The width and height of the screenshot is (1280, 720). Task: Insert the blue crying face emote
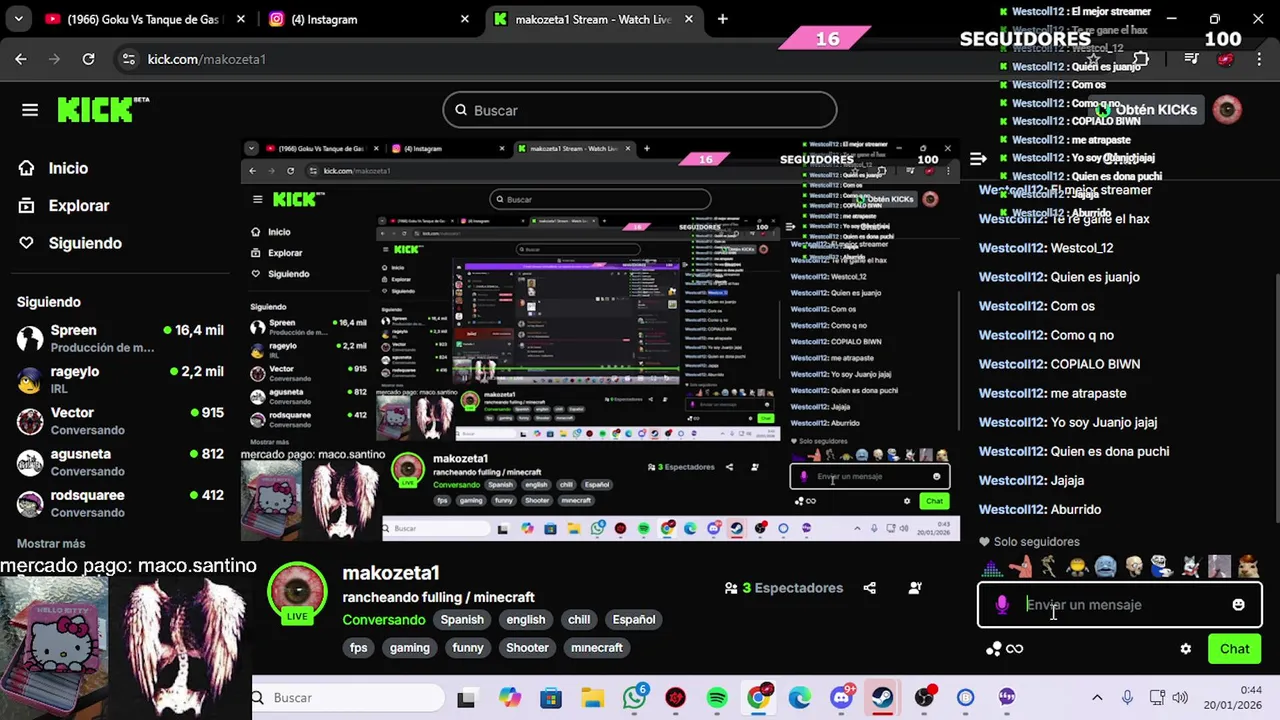[1105, 568]
